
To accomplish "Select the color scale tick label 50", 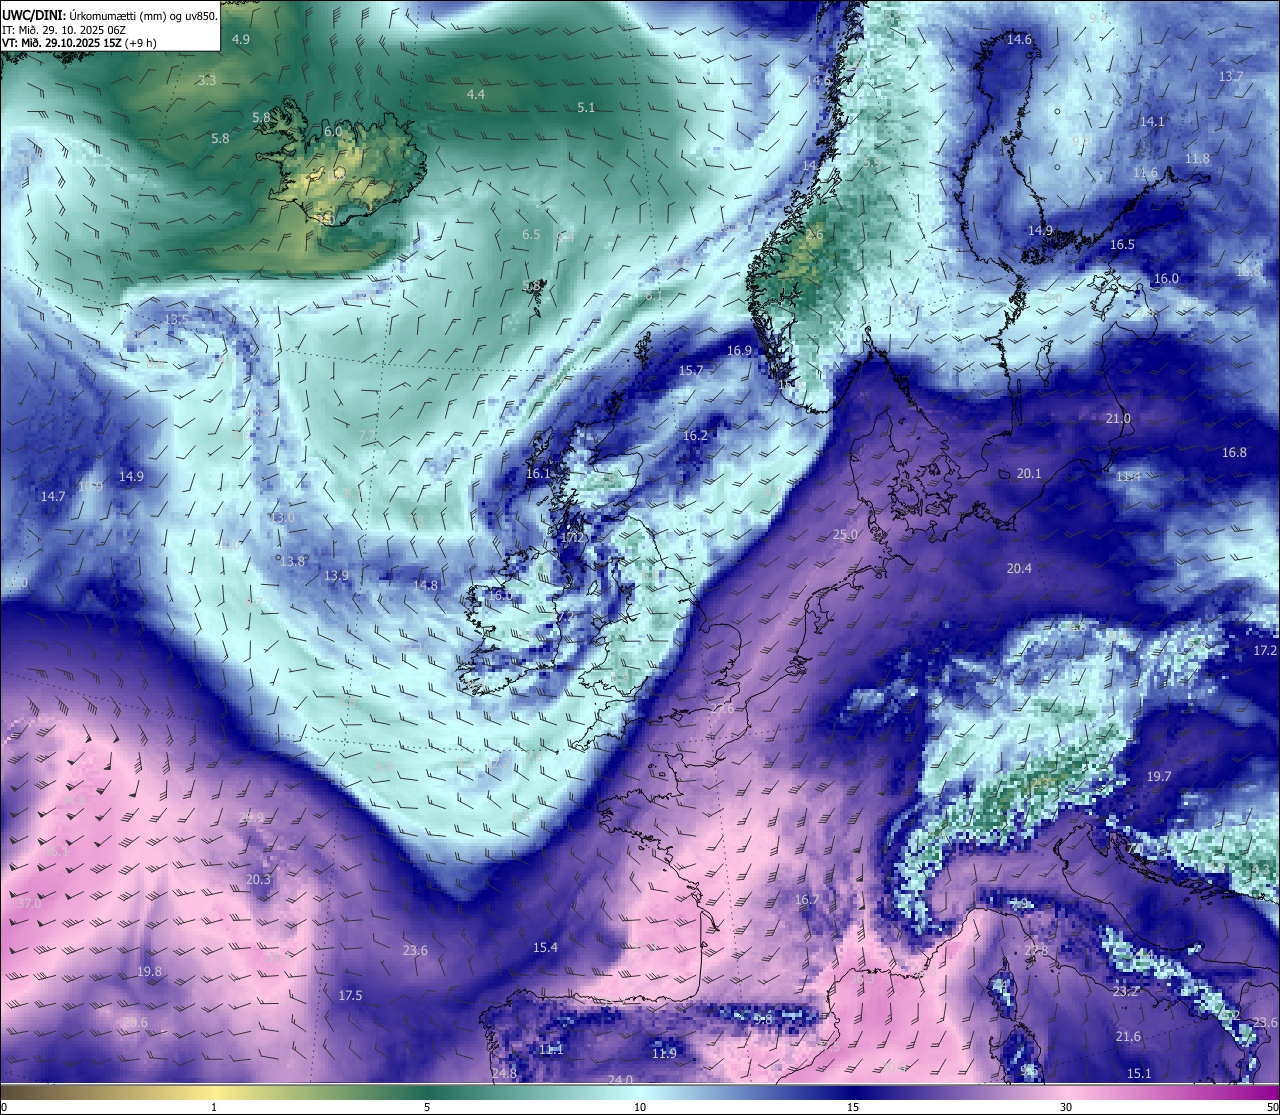I will pos(1272,1107).
